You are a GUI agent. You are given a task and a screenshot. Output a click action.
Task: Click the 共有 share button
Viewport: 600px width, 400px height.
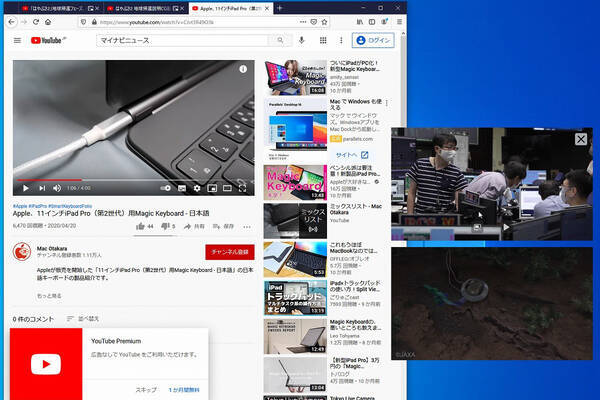[194, 226]
